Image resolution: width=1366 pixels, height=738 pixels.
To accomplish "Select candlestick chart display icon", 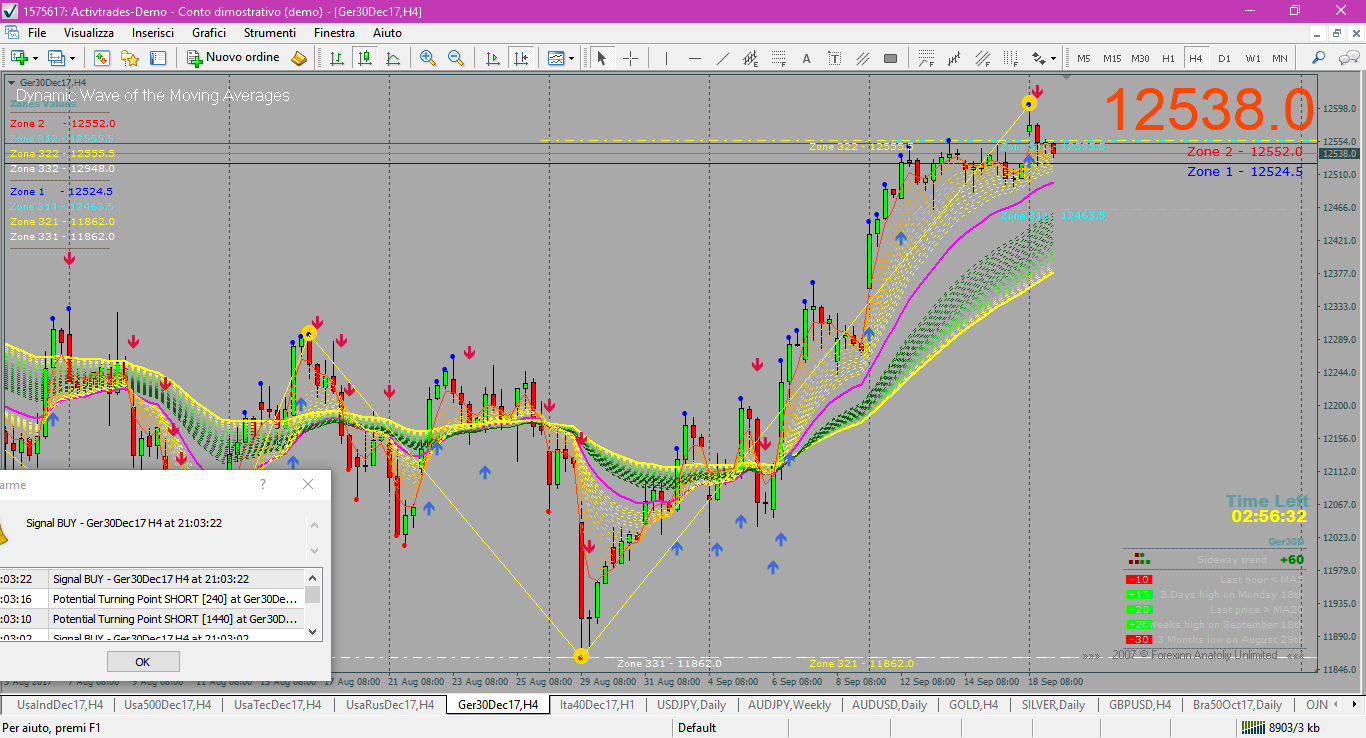I will (x=364, y=58).
